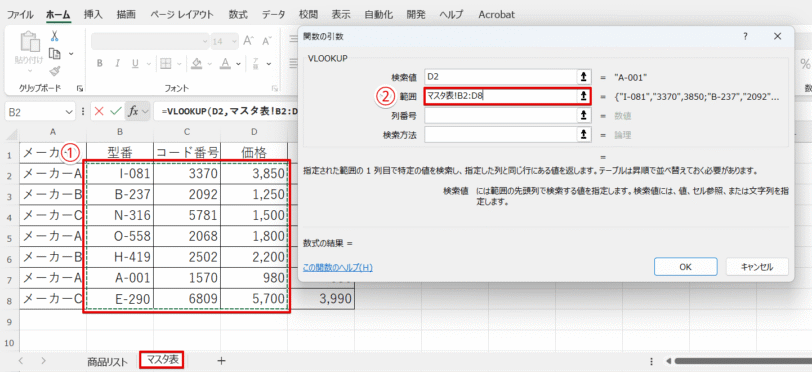Select row 9 header
Image resolution: width=812 pixels, height=372 pixels.
pos(9,322)
